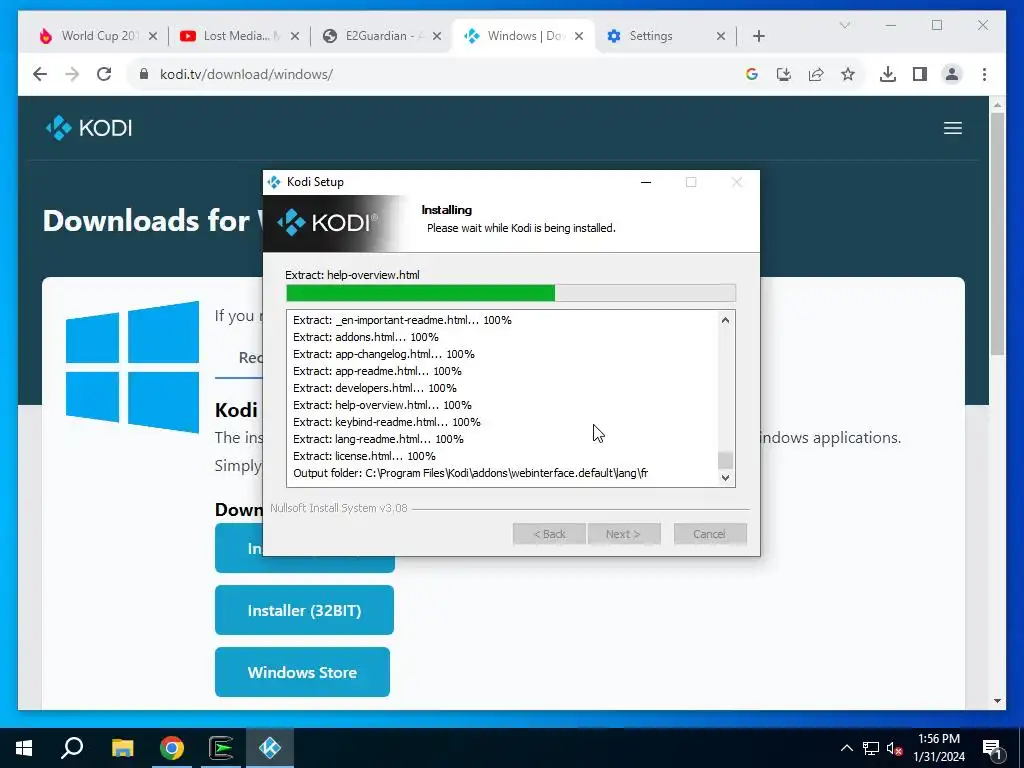The height and width of the screenshot is (768, 1024).
Task: Select 'Extract: lang-readme.html... 100%' log line
Action: pyautogui.click(x=378, y=439)
